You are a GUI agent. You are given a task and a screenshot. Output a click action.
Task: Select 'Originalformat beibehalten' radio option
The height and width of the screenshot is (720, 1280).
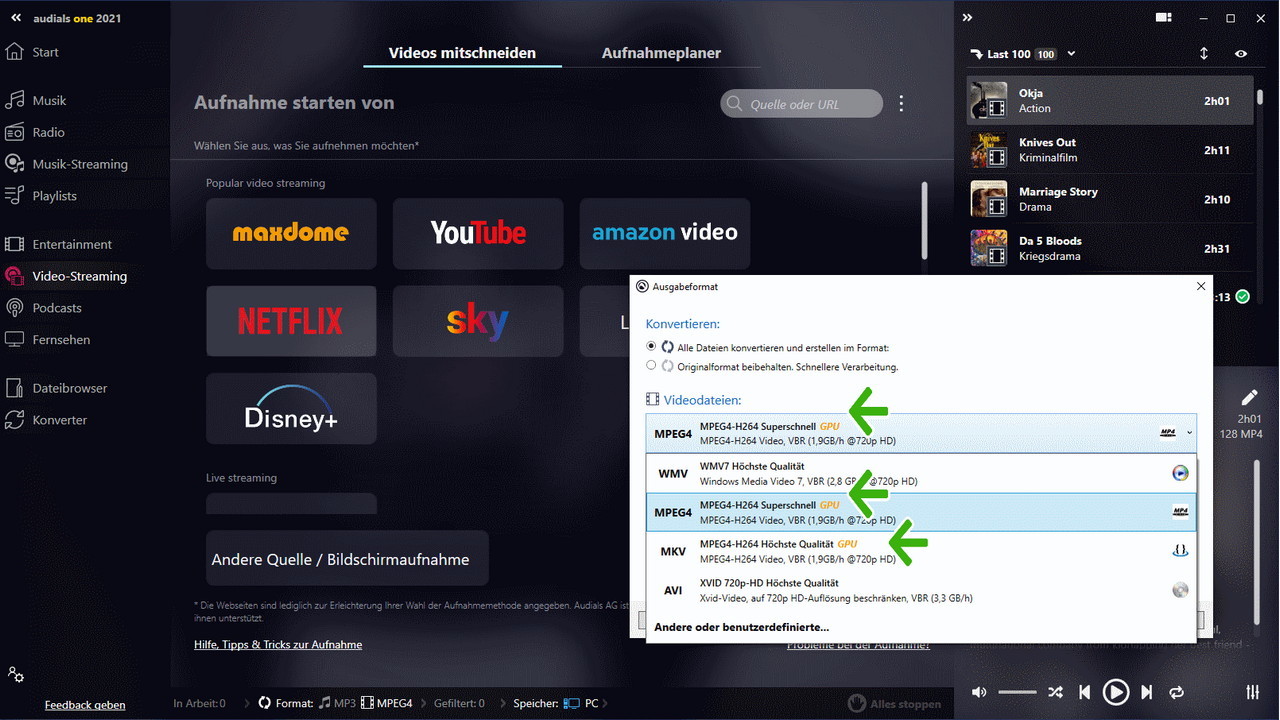[652, 366]
